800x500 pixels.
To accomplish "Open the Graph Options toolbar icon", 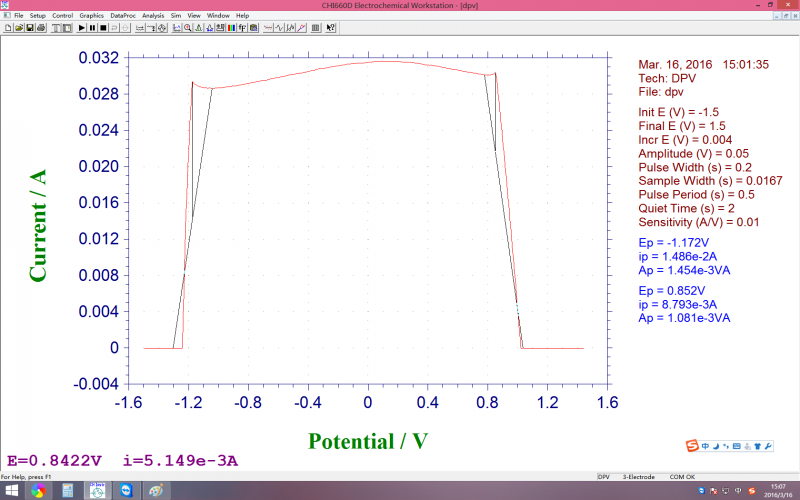I will (x=220, y=28).
